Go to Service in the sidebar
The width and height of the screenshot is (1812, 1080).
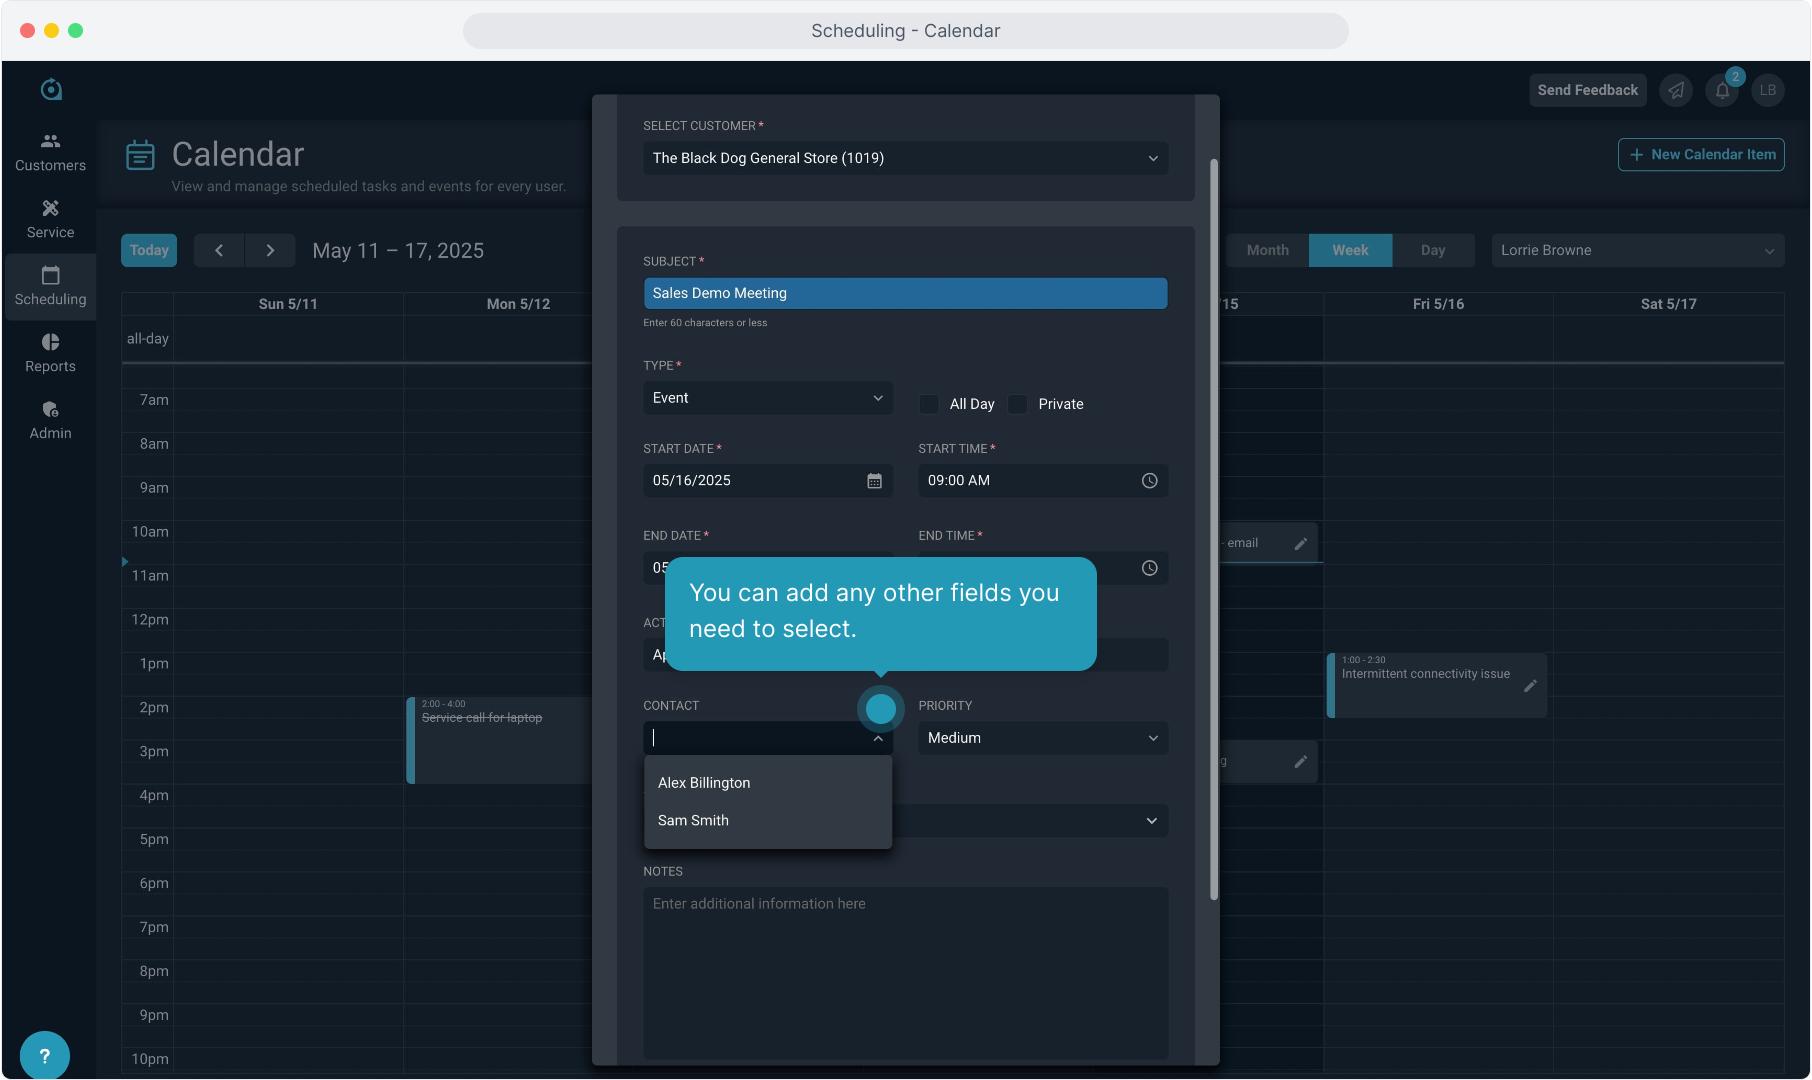(50, 219)
